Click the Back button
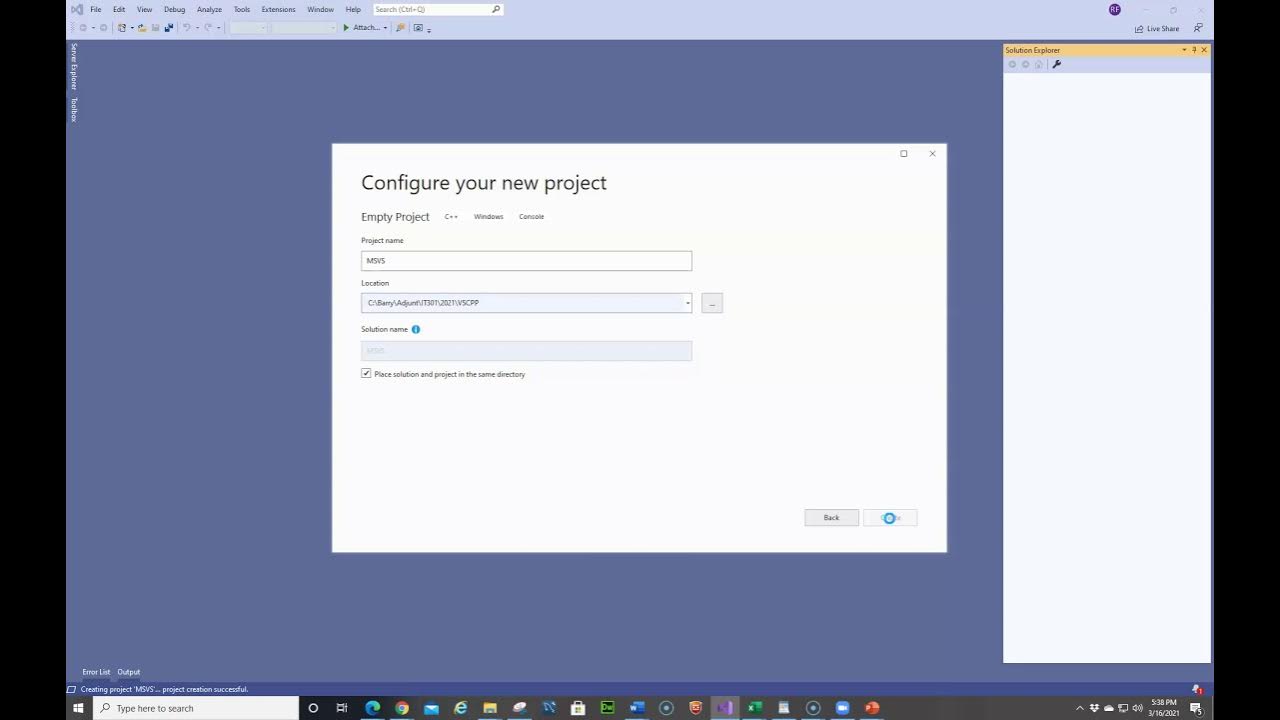 (x=831, y=517)
